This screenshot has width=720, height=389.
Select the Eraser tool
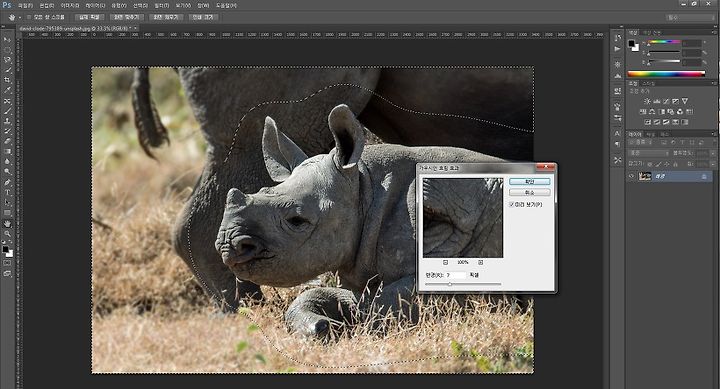pyautogui.click(x=7, y=141)
